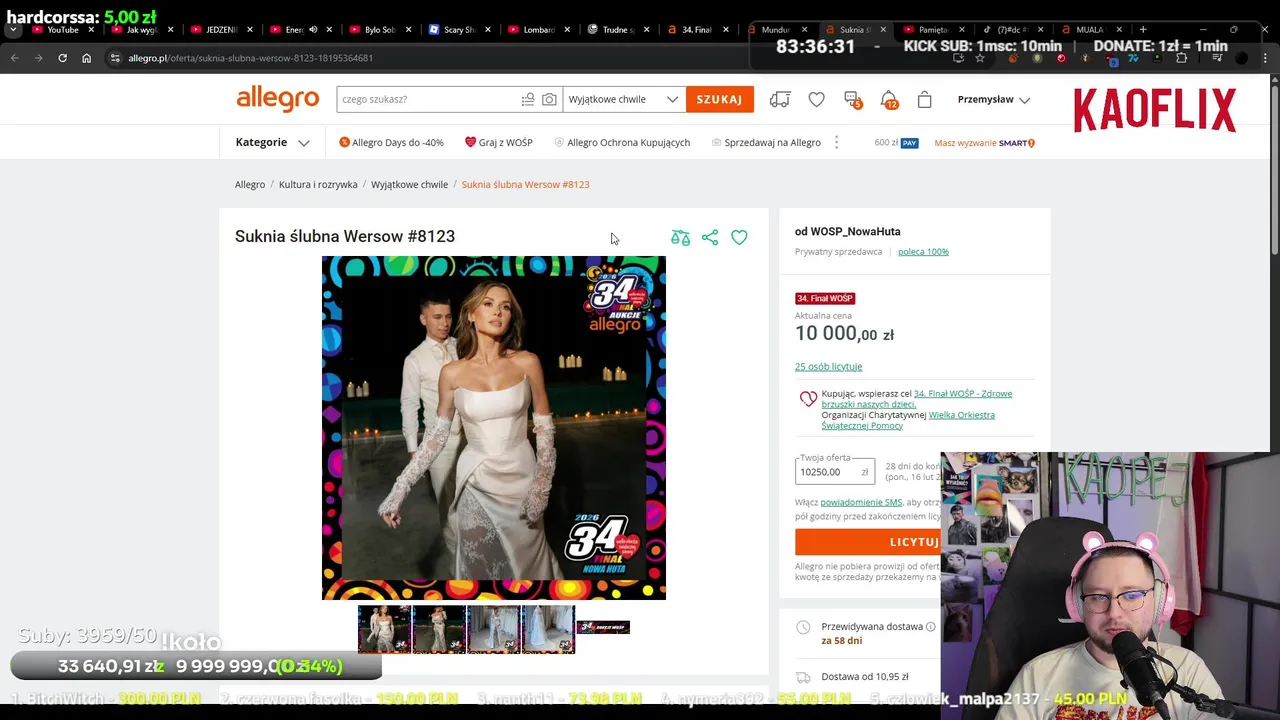The width and height of the screenshot is (1280, 720).
Task: Go back in the browser
Action: pos(14,58)
